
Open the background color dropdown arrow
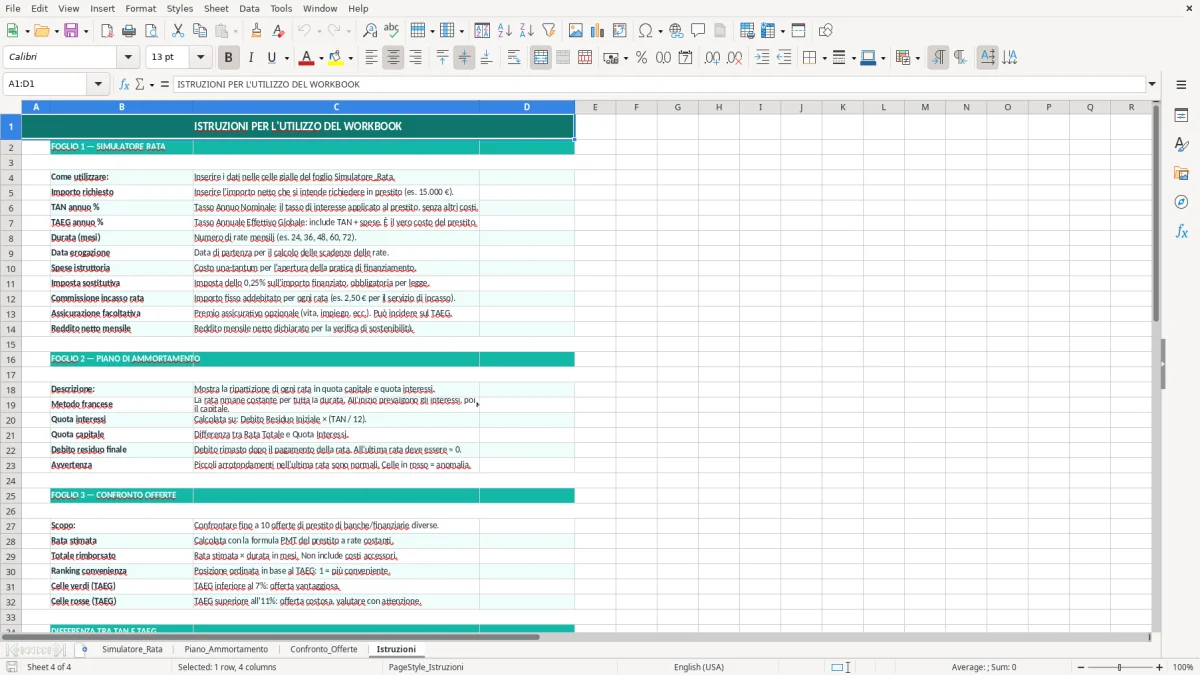(x=350, y=58)
